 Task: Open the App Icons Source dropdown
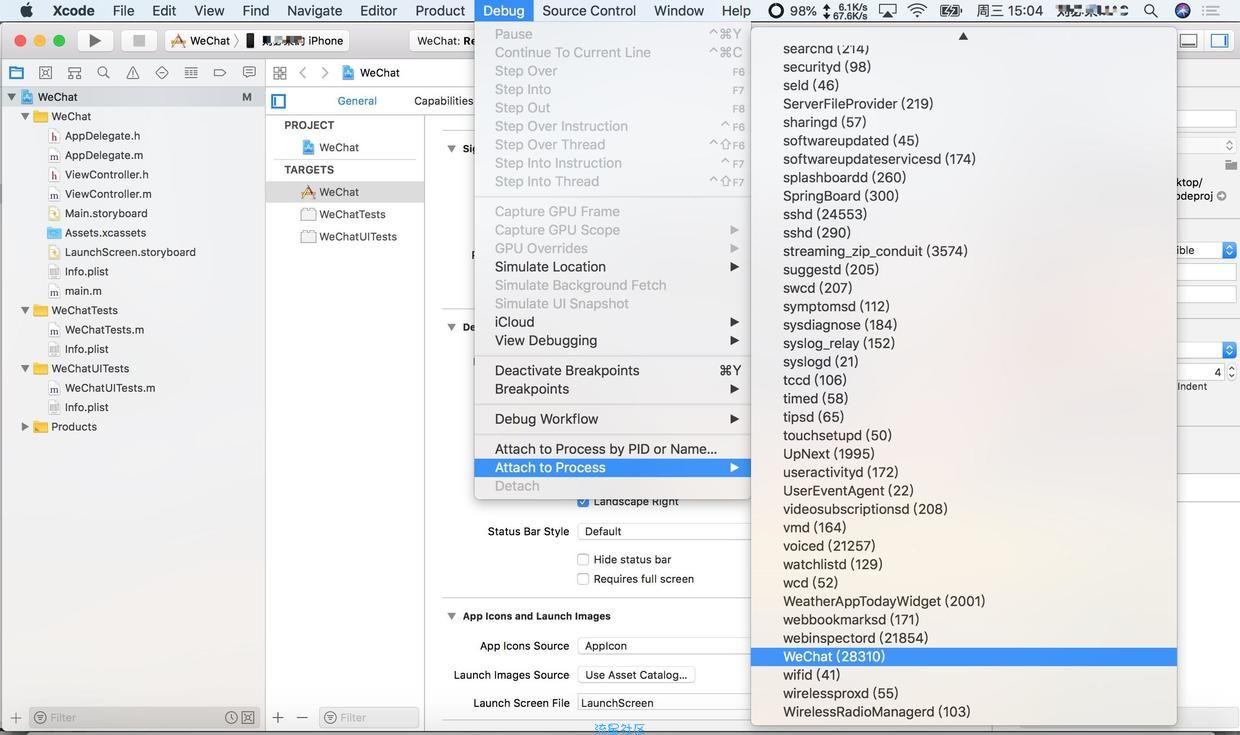tap(664, 646)
